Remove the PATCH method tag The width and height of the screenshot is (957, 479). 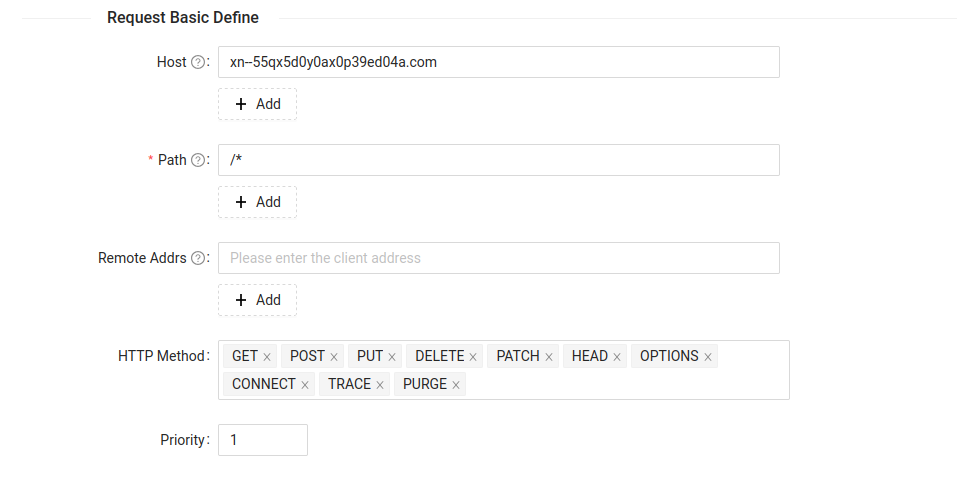[549, 357]
